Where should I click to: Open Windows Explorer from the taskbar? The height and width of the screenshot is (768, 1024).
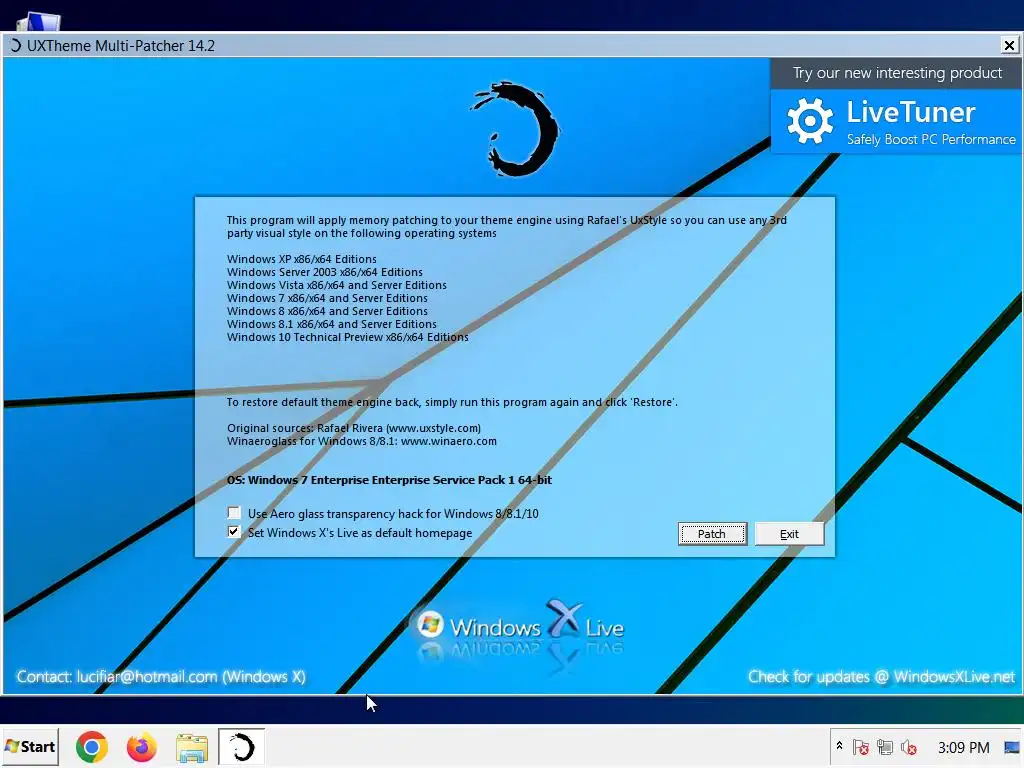pyautogui.click(x=191, y=747)
